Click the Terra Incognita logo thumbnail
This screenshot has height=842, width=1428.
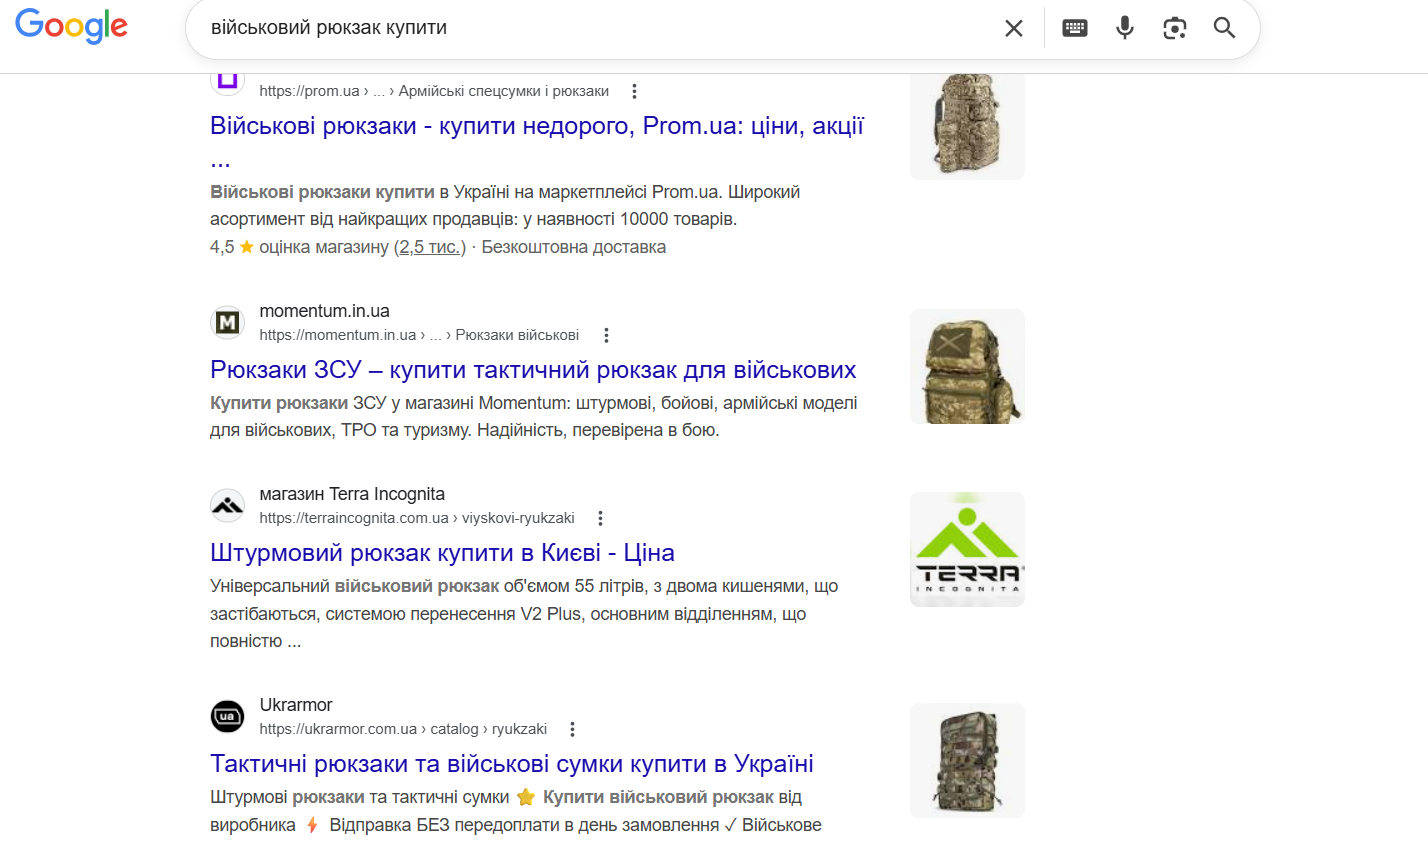(x=967, y=549)
